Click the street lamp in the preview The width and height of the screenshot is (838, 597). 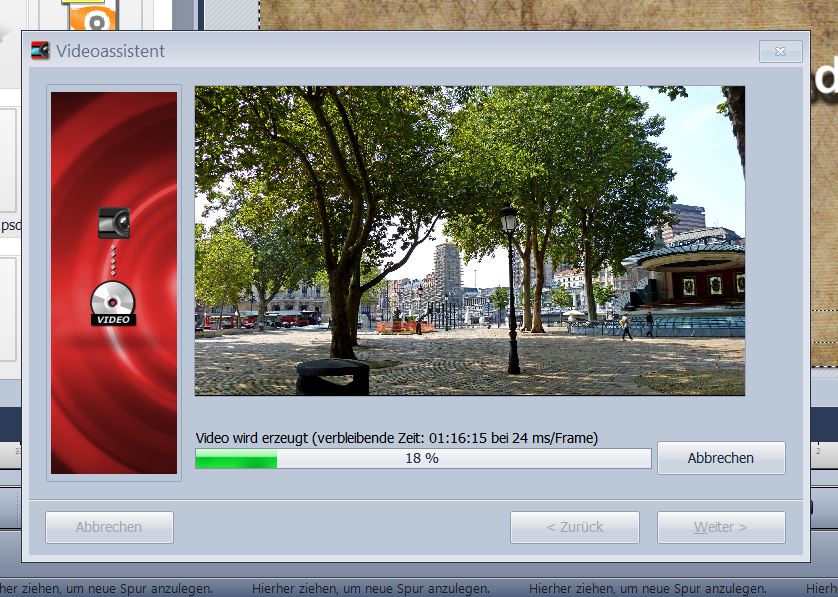510,280
